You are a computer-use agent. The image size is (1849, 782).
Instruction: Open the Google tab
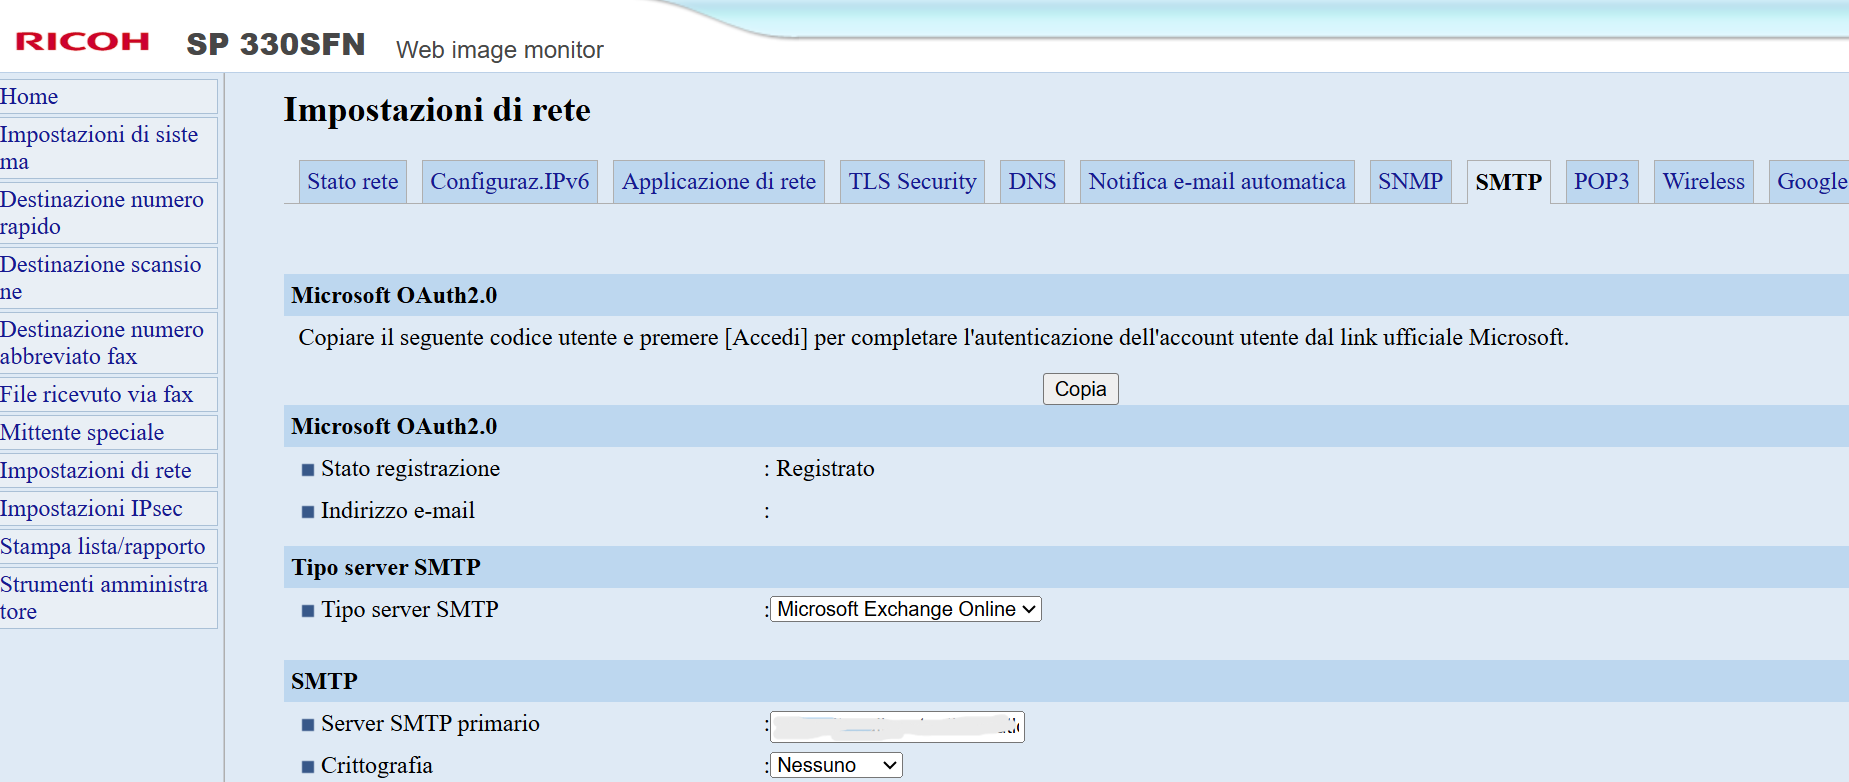(x=1809, y=182)
